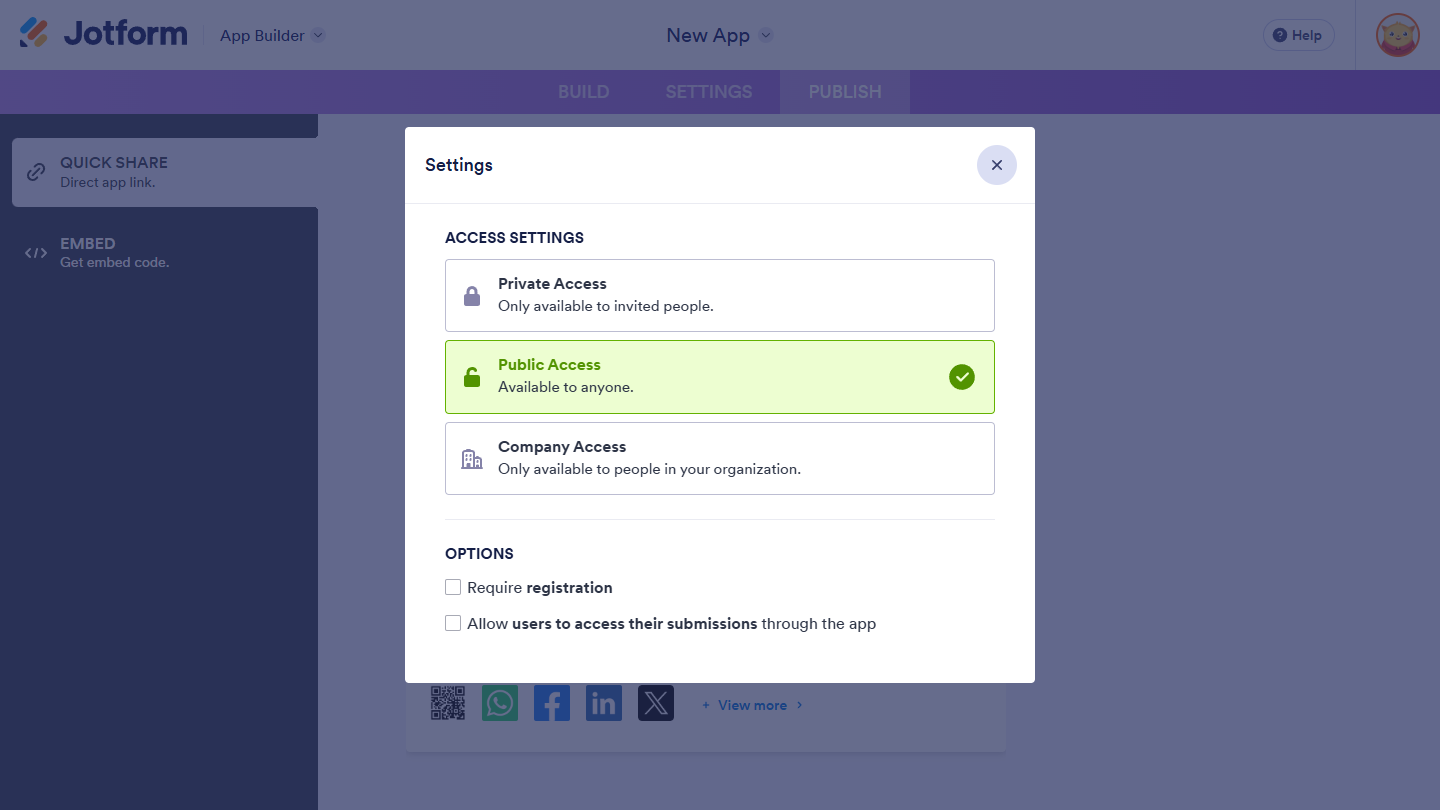The width and height of the screenshot is (1440, 810).
Task: Open the user avatar menu
Action: [x=1397, y=35]
